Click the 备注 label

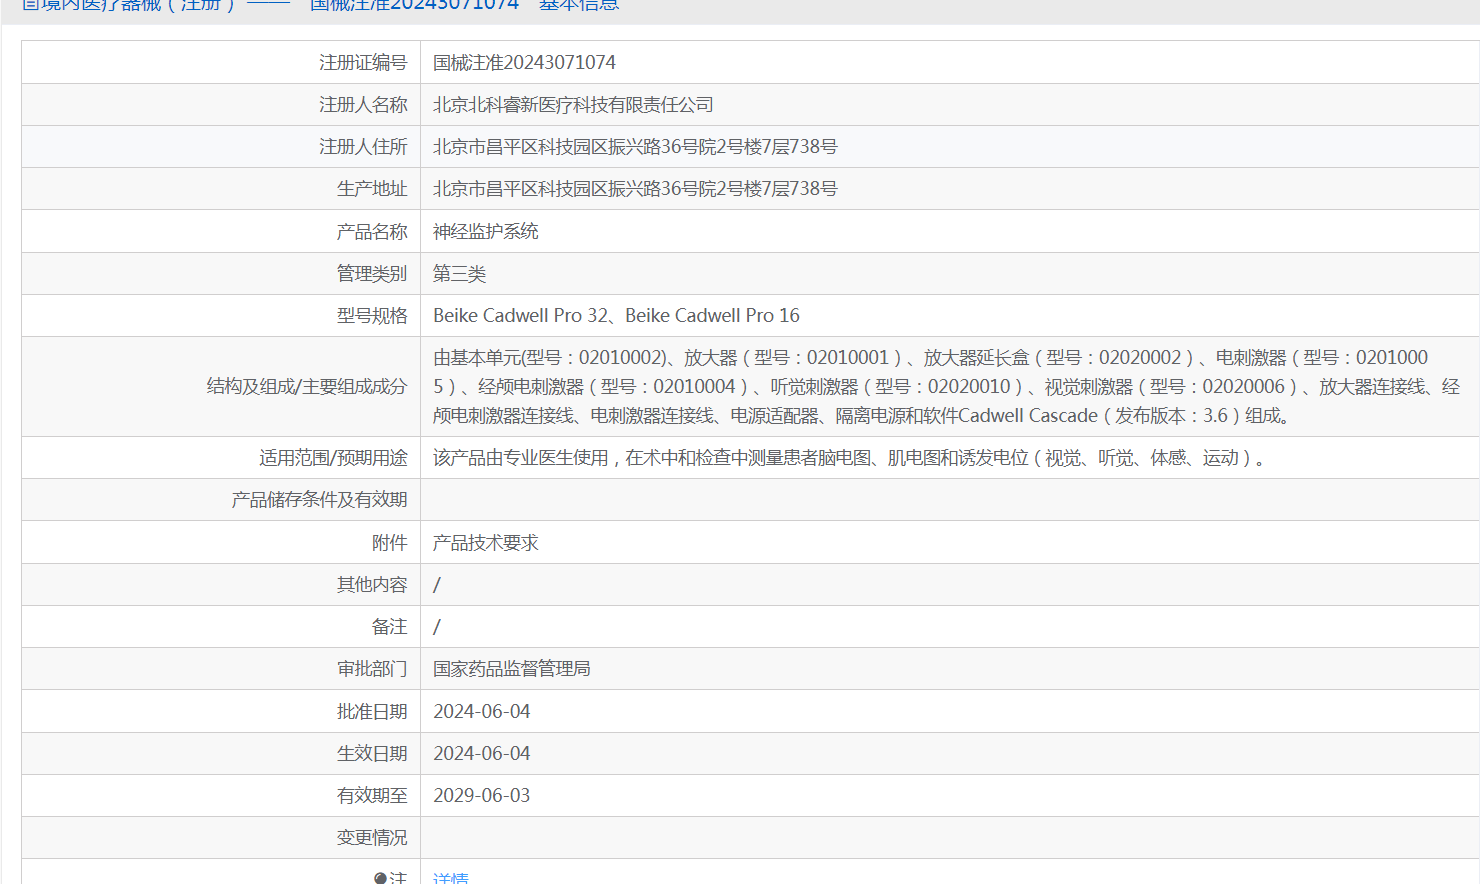390,626
